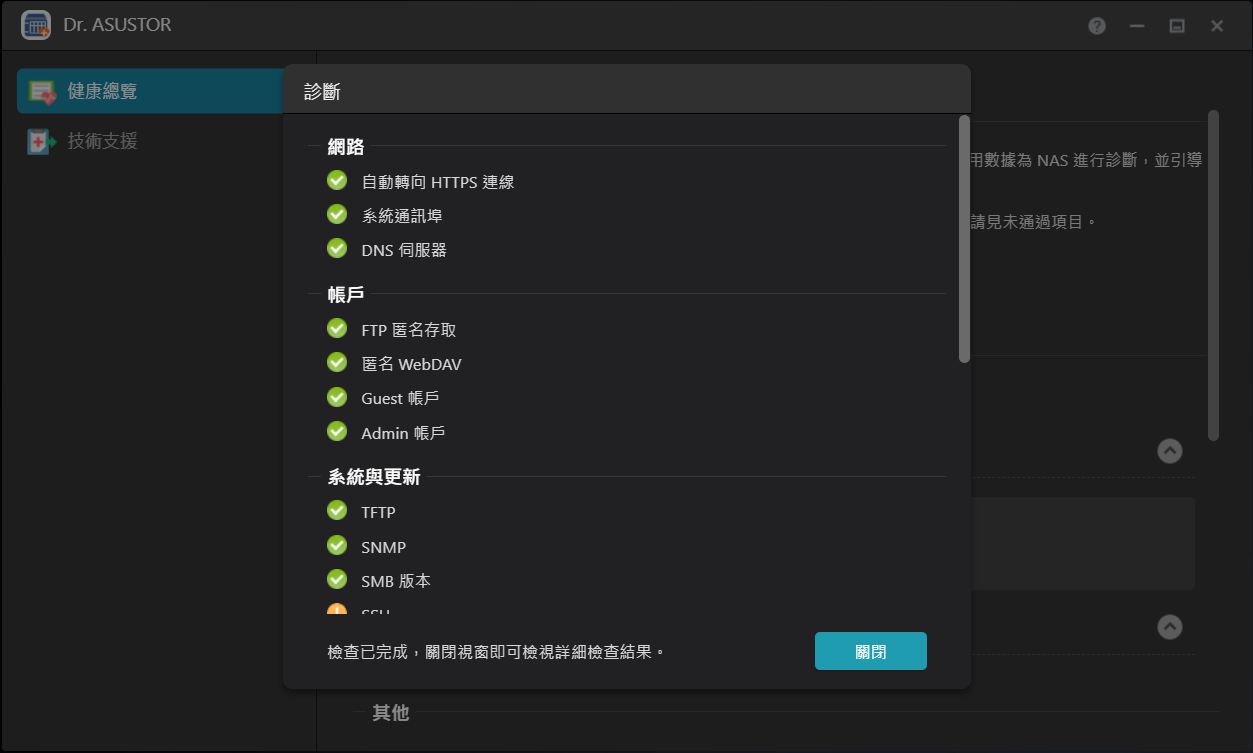Click the diagnosis dialog scrollbar
The height and width of the screenshot is (753, 1253).
tap(964, 240)
